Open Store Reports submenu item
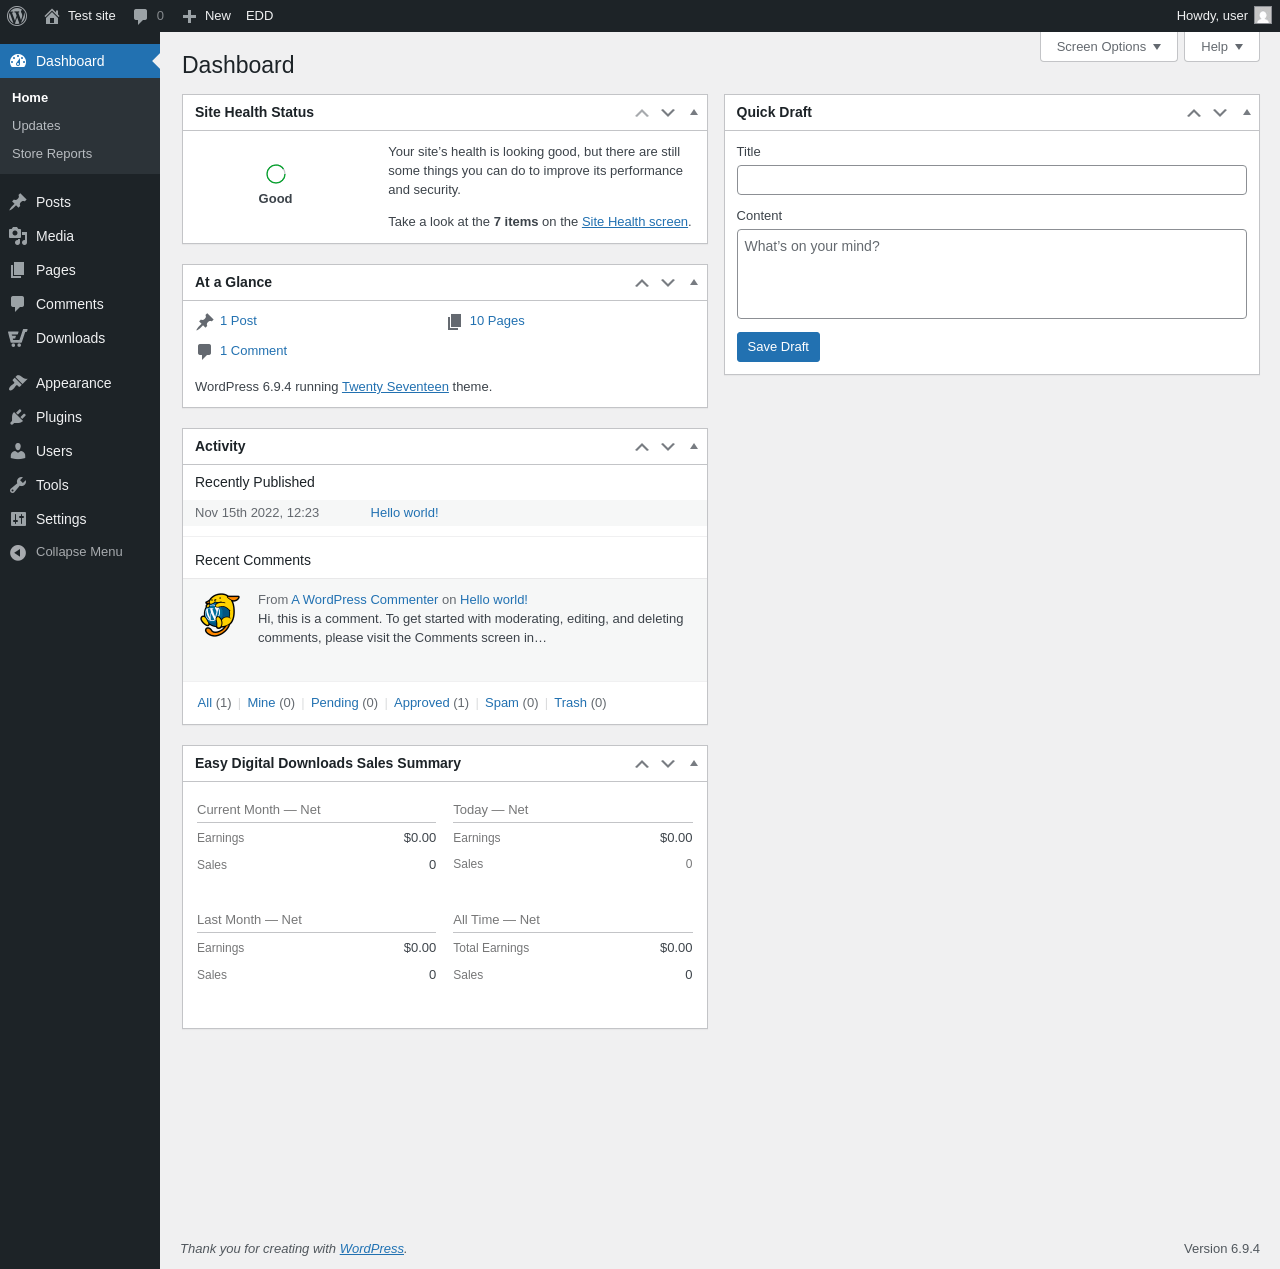The height and width of the screenshot is (1269, 1280). (x=52, y=154)
